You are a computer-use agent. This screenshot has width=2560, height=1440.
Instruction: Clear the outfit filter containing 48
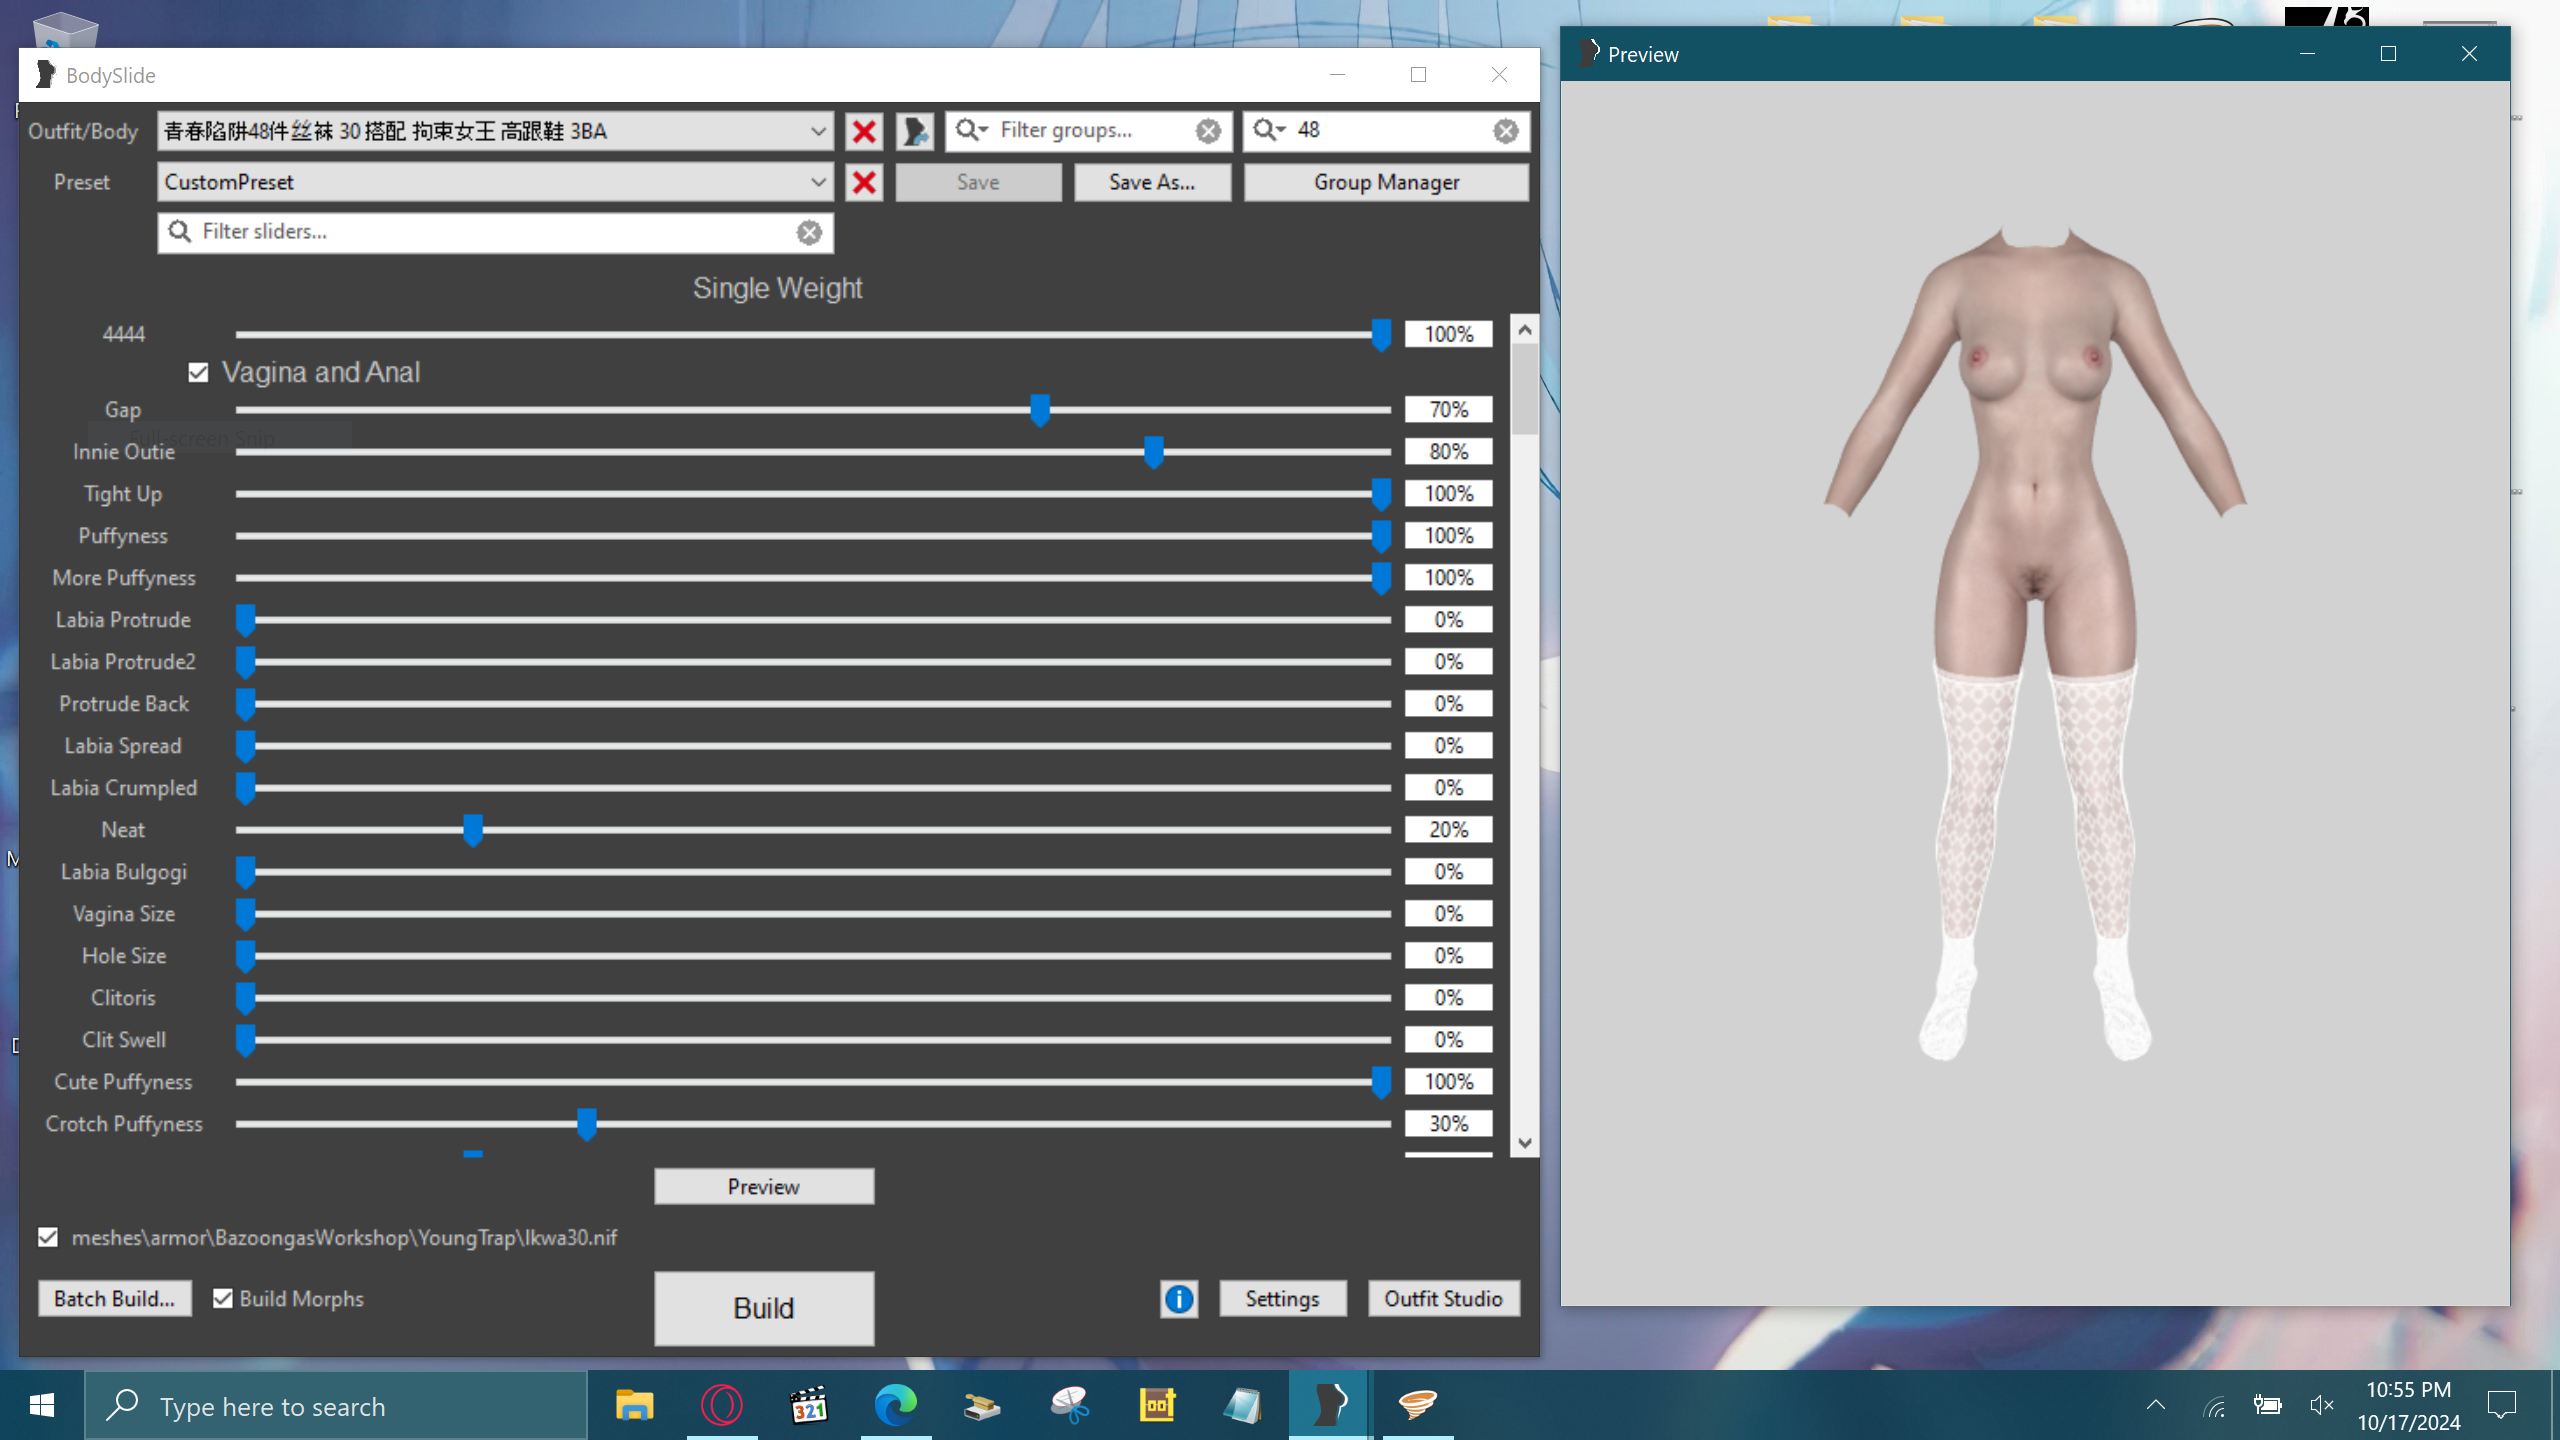click(x=1506, y=131)
